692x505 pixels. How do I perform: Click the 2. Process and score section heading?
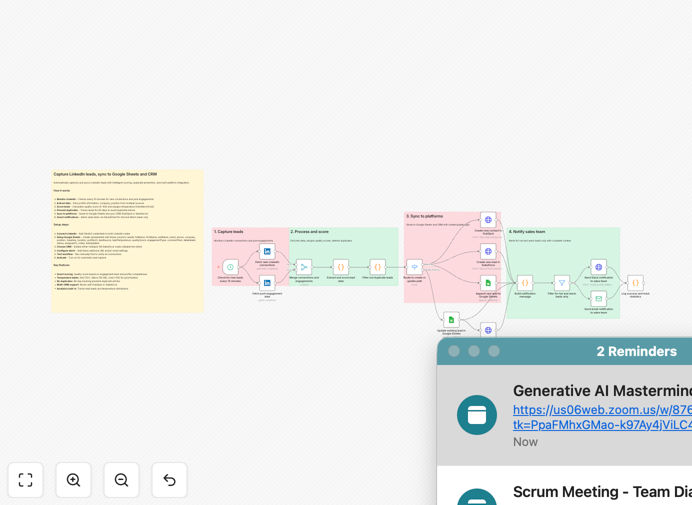pos(310,232)
